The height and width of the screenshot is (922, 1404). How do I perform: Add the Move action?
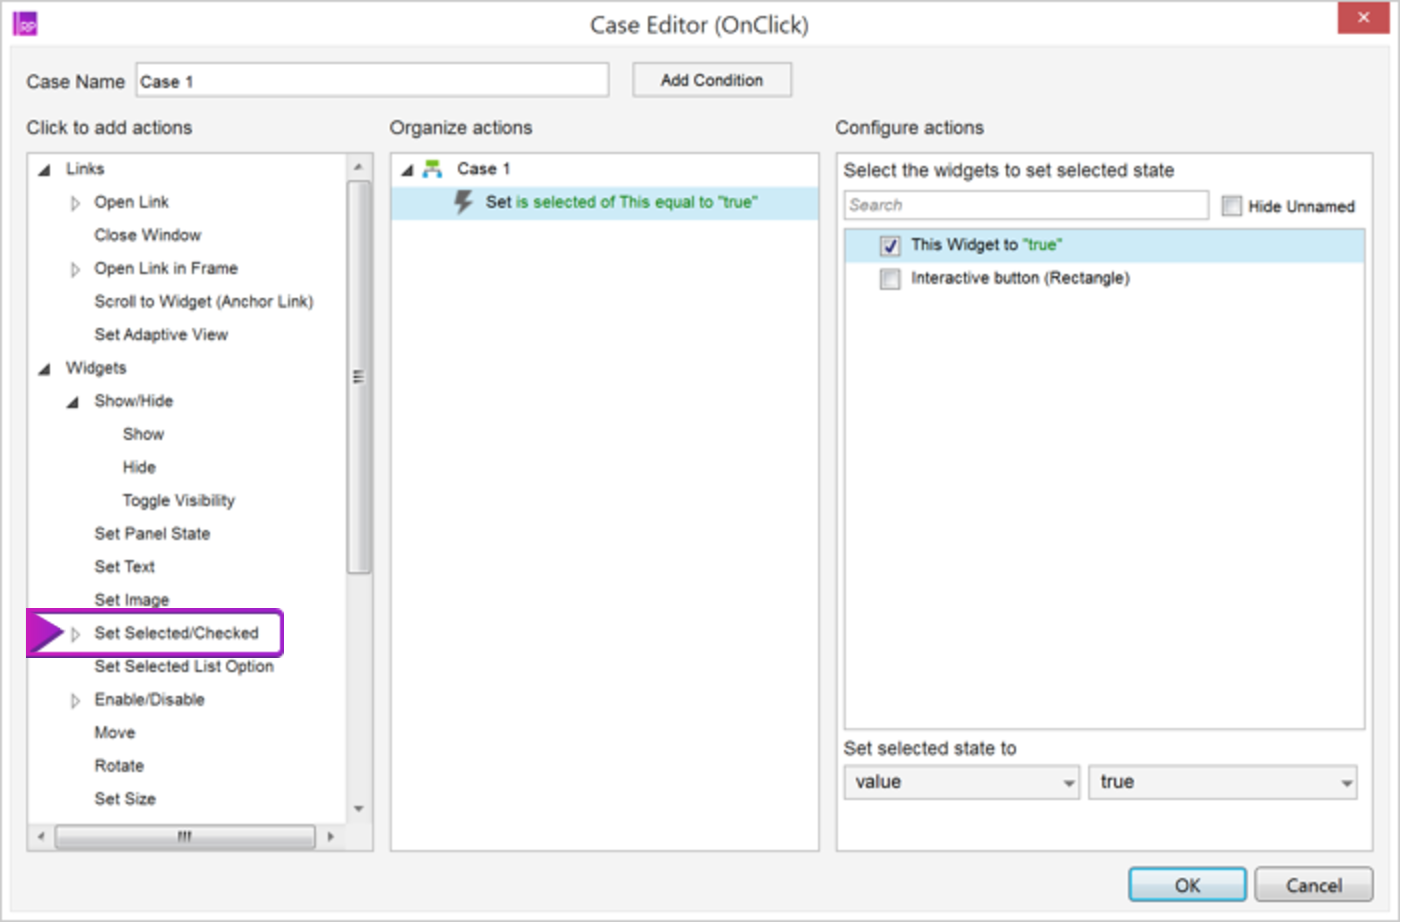(x=114, y=732)
